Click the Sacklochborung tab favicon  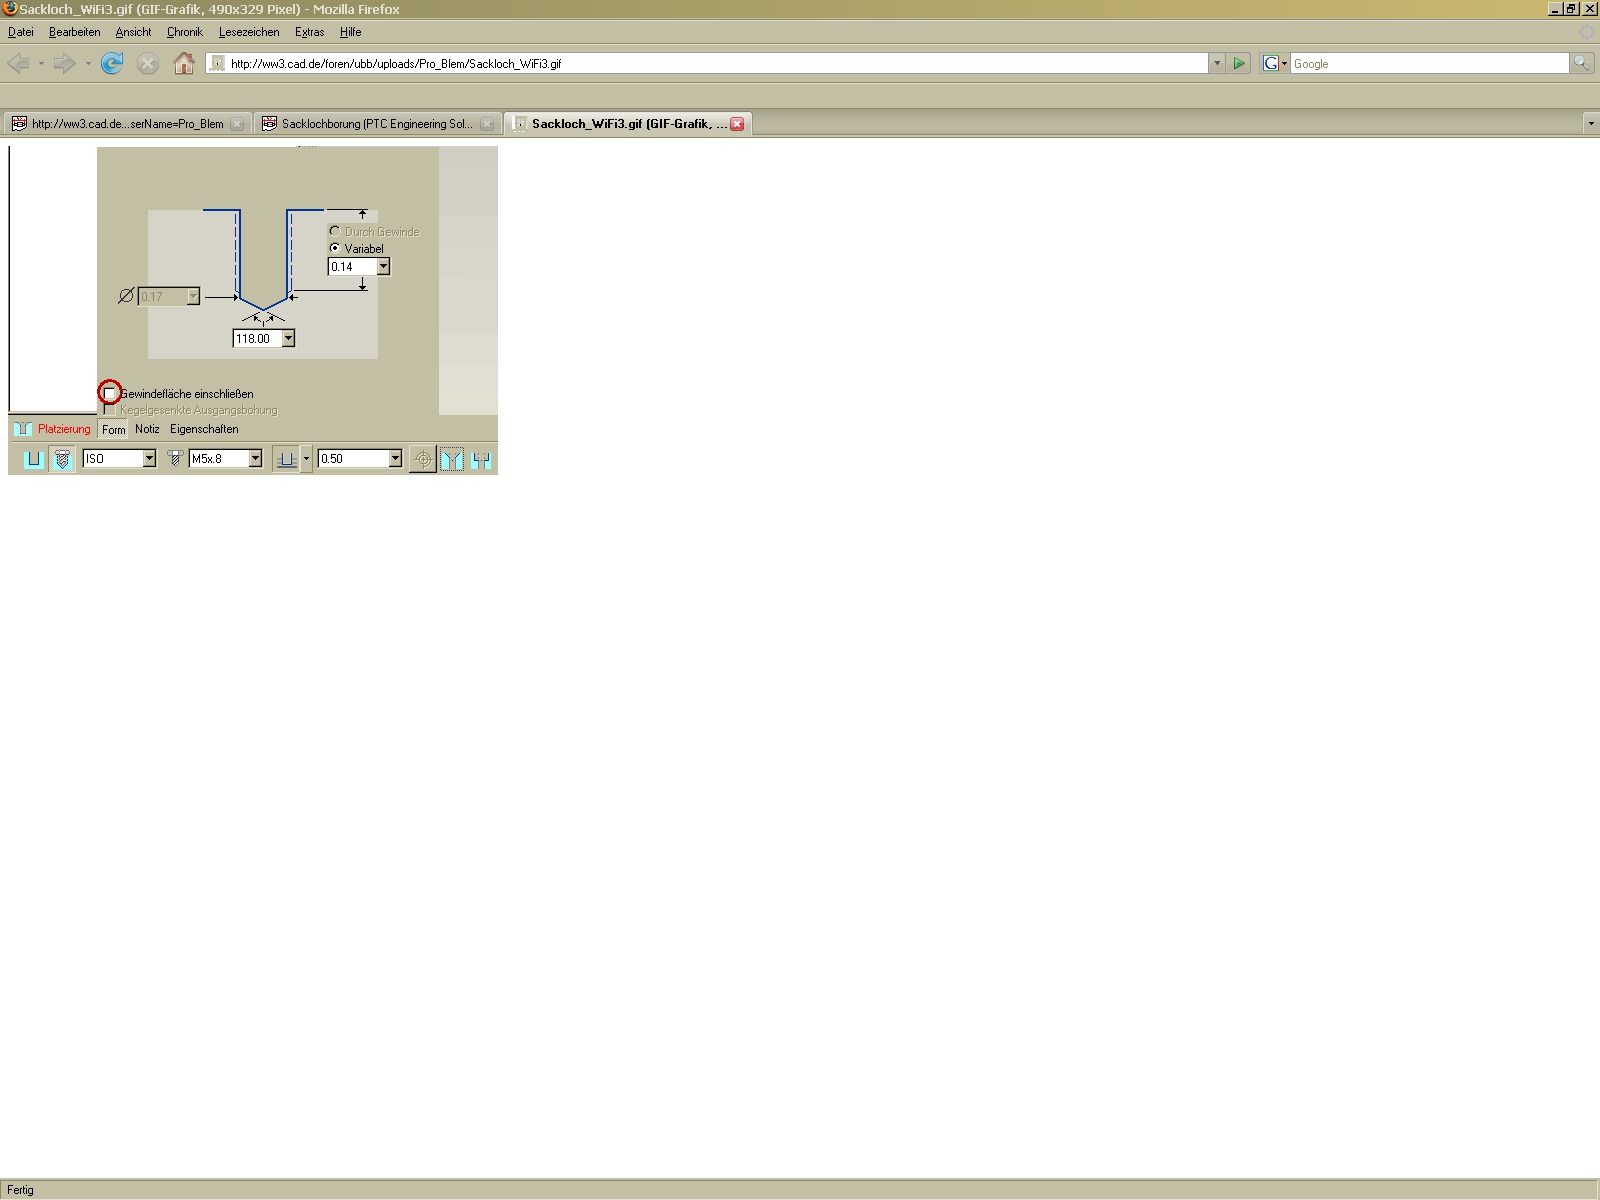tap(269, 124)
